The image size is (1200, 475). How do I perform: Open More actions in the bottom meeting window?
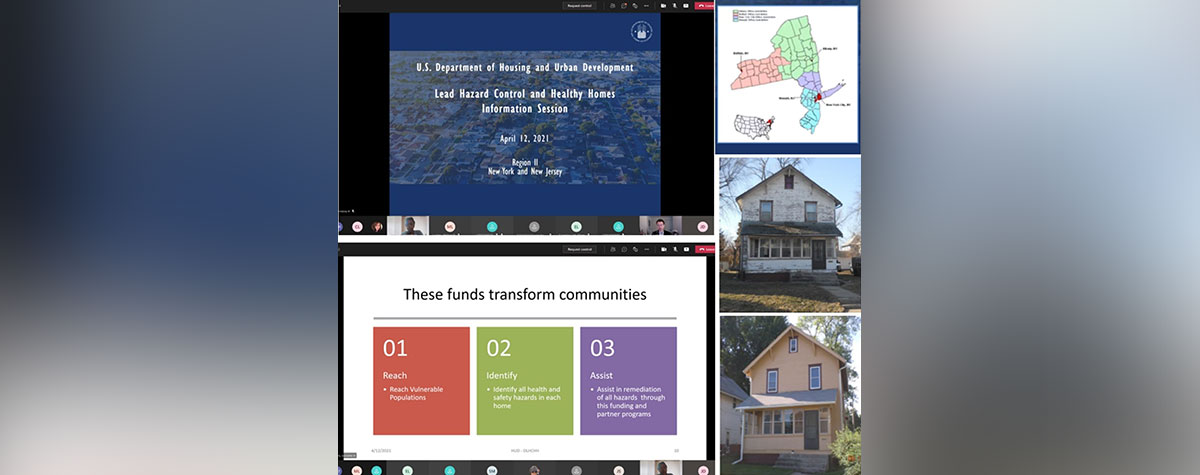click(x=647, y=249)
